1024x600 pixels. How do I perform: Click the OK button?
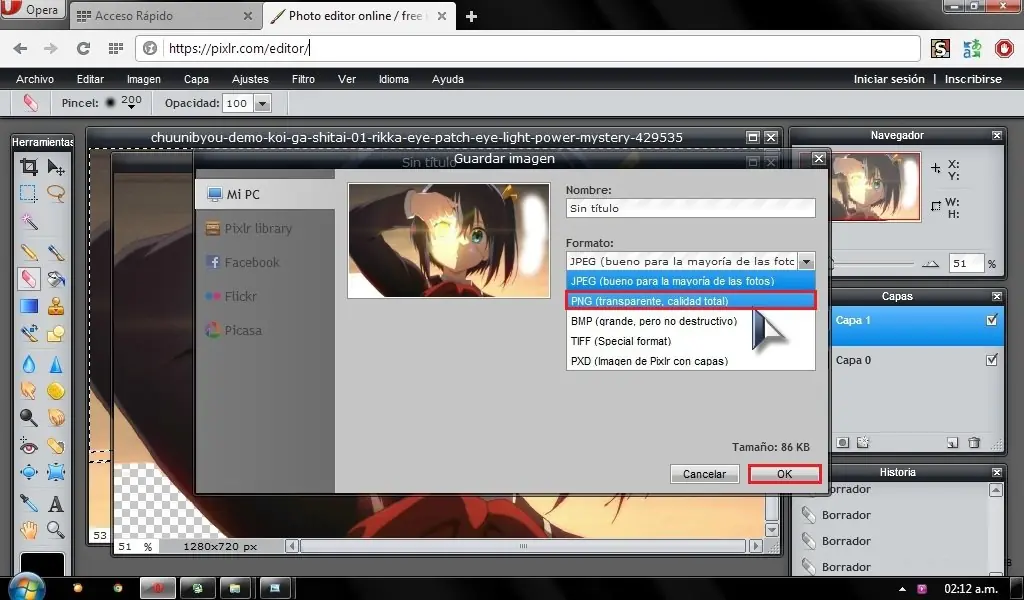[x=784, y=474]
